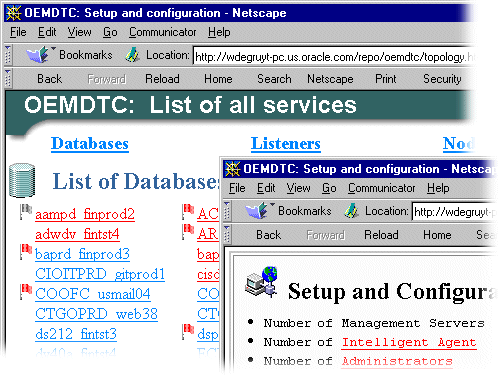Click 'OEMDTC: List of all services' banner text
This screenshot has height=375, width=498.
(190, 105)
